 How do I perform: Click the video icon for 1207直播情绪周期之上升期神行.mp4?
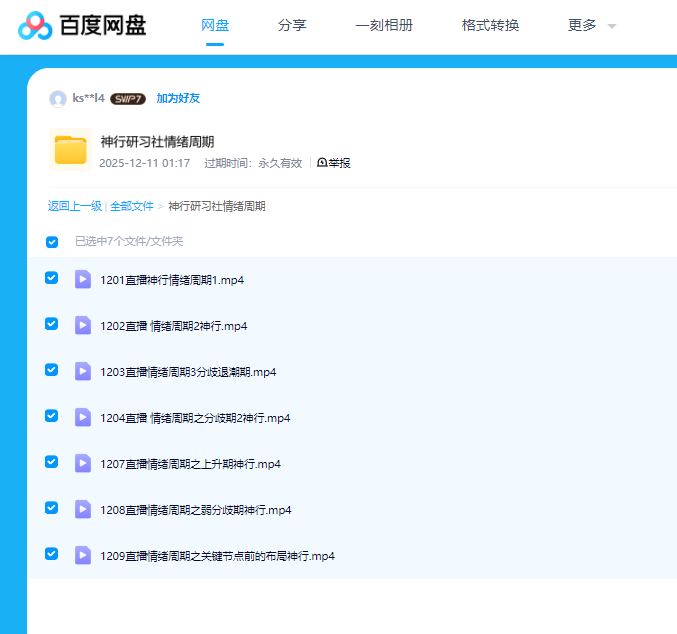(83, 463)
